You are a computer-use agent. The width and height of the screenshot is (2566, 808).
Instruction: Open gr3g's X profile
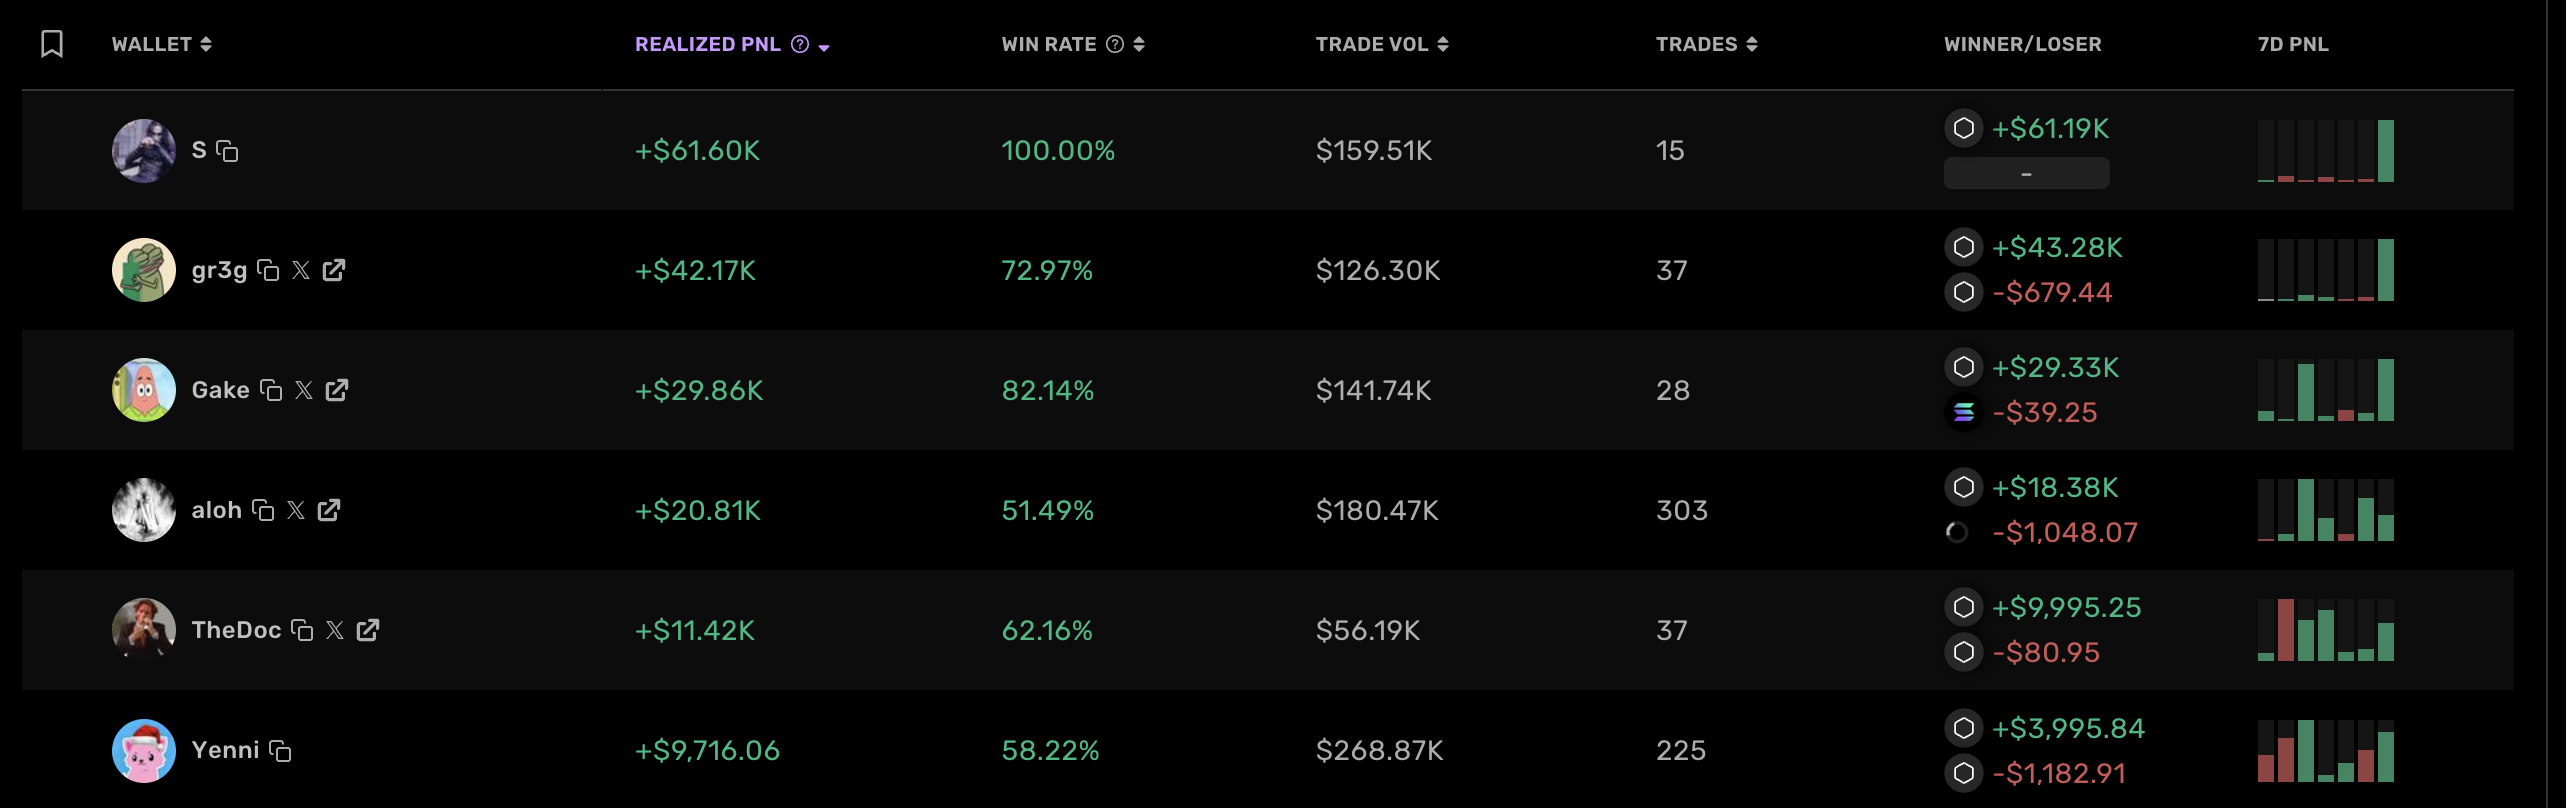point(301,270)
